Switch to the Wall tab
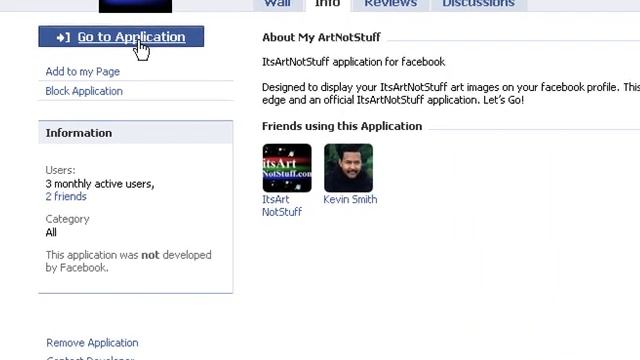Screen dimensions: 640x360 tap(278, 4)
